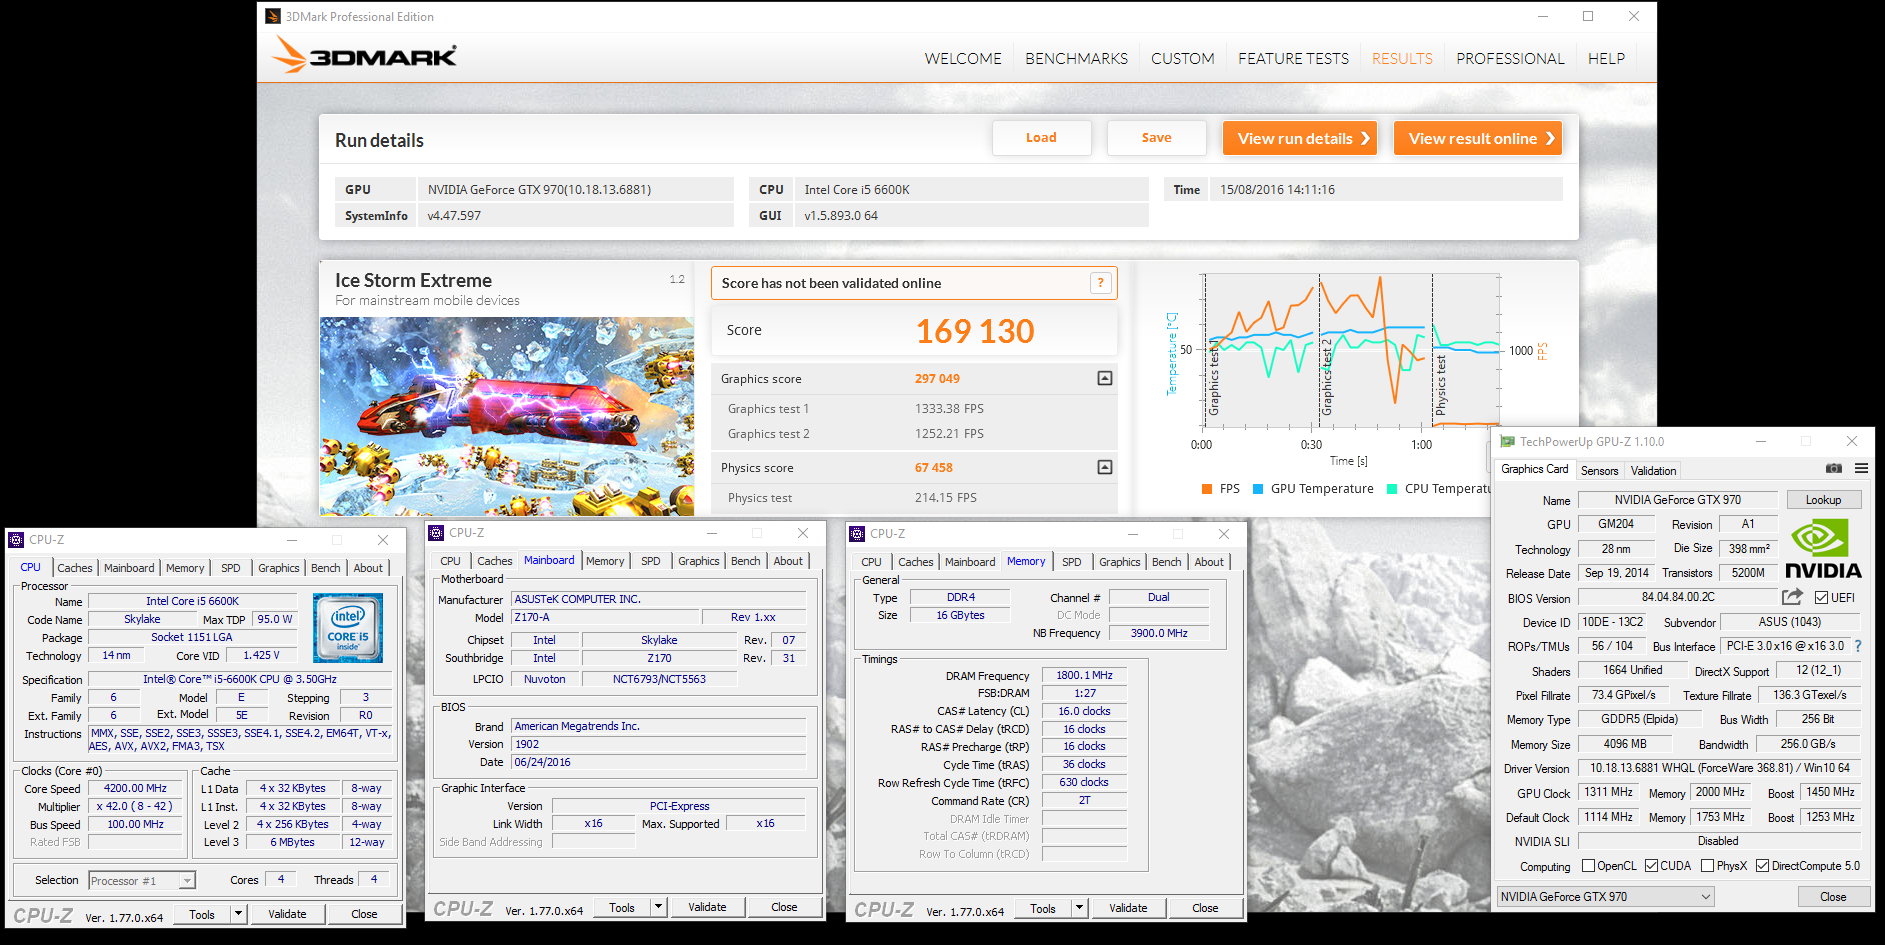Click the Ice Storm Extreme thumbnail image

(507, 416)
